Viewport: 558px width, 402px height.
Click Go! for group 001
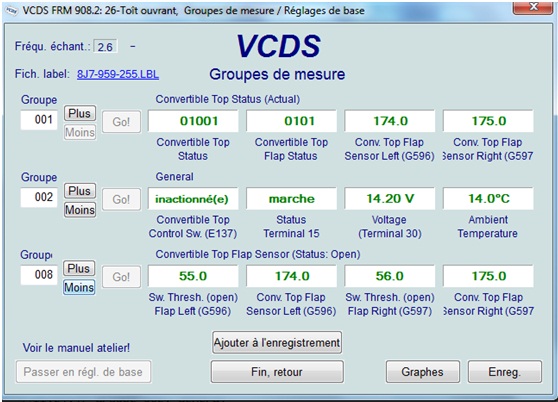(x=121, y=122)
